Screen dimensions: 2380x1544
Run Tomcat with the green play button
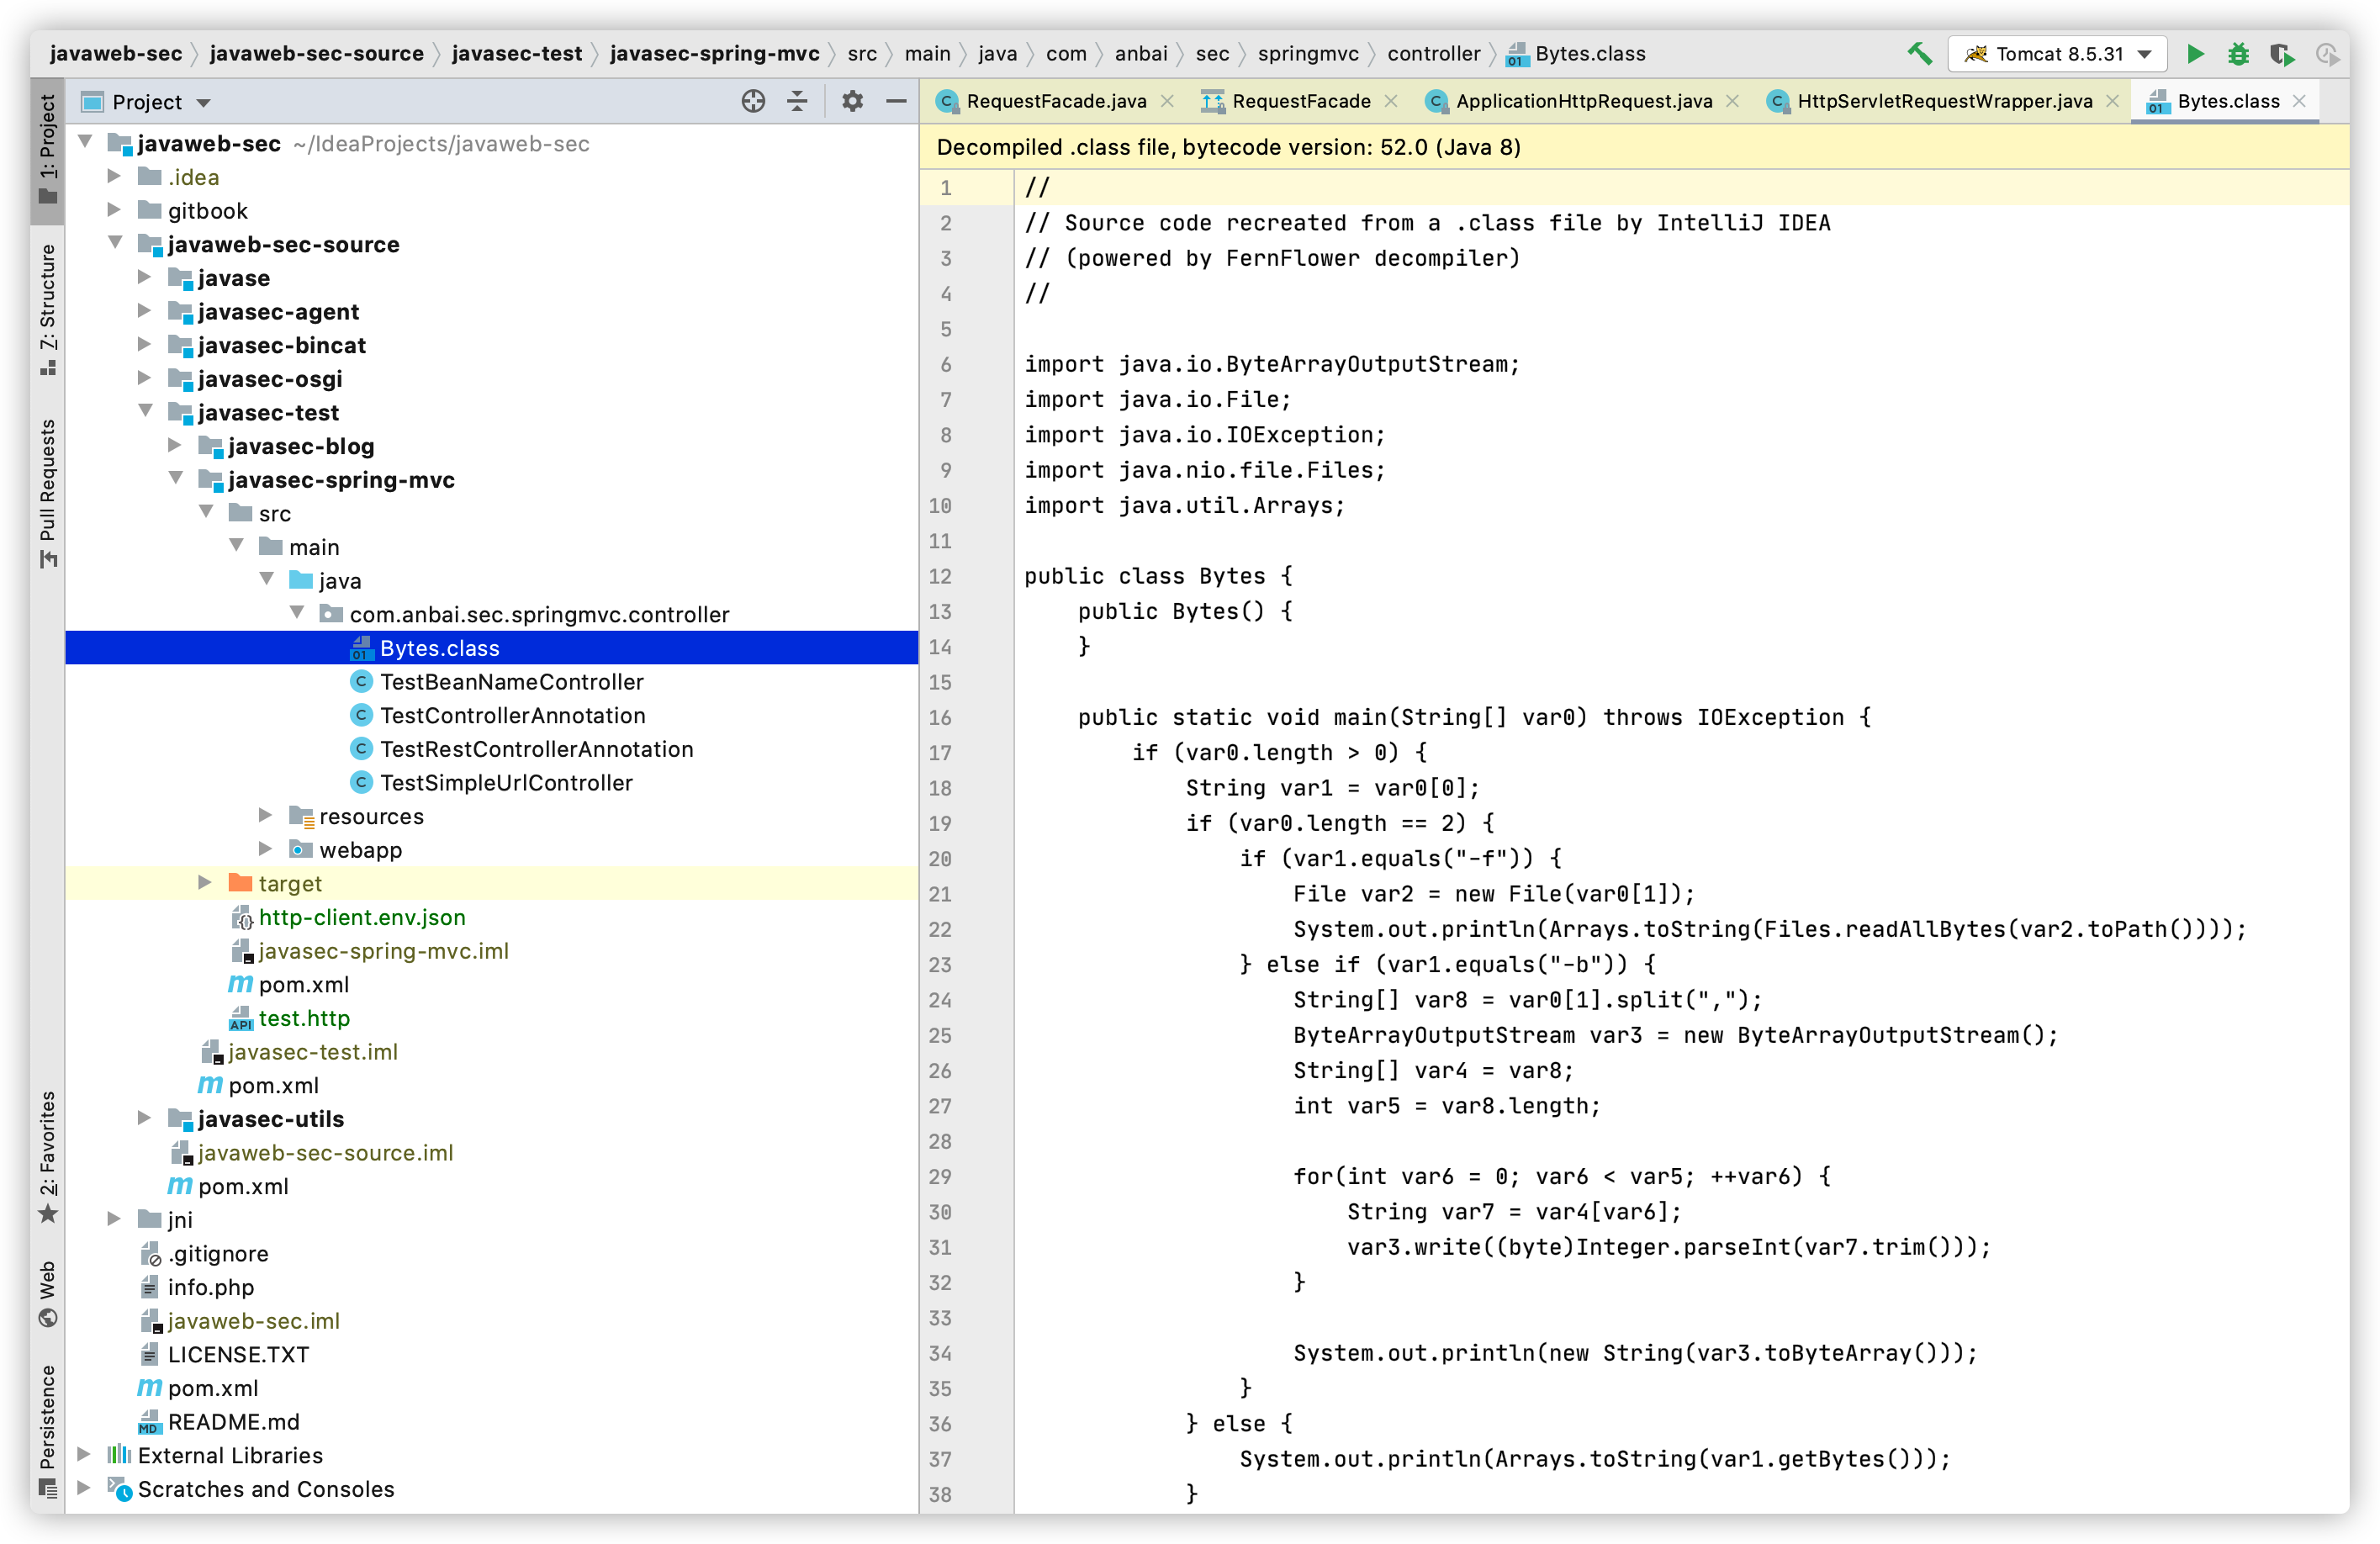tap(2195, 54)
